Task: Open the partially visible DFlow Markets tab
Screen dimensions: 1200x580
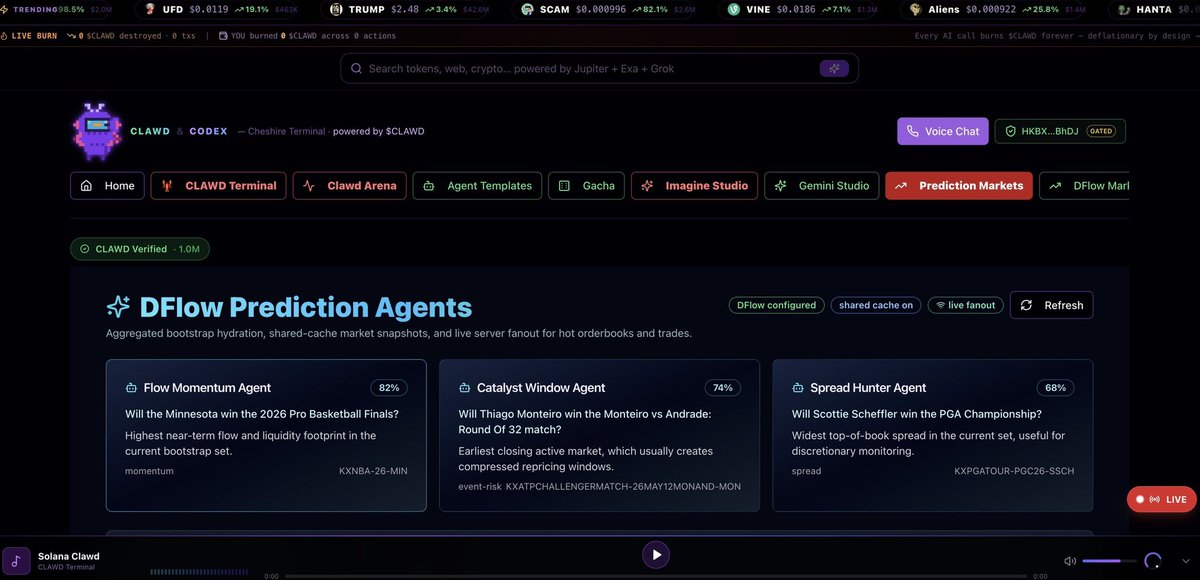Action: [x=1084, y=186]
